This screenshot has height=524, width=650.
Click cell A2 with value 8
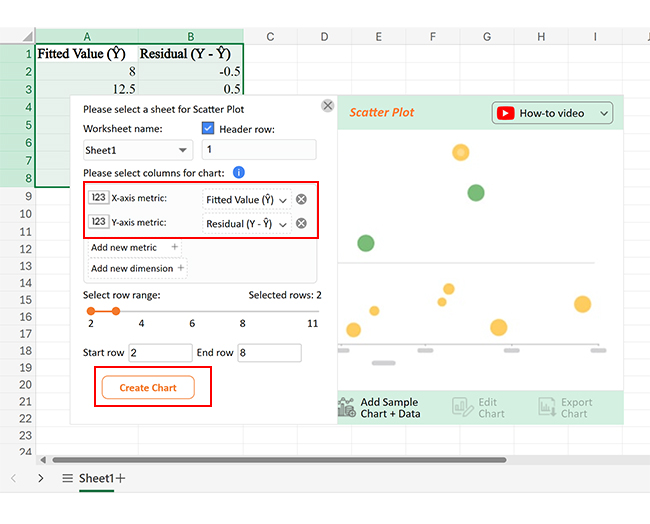tap(87, 71)
